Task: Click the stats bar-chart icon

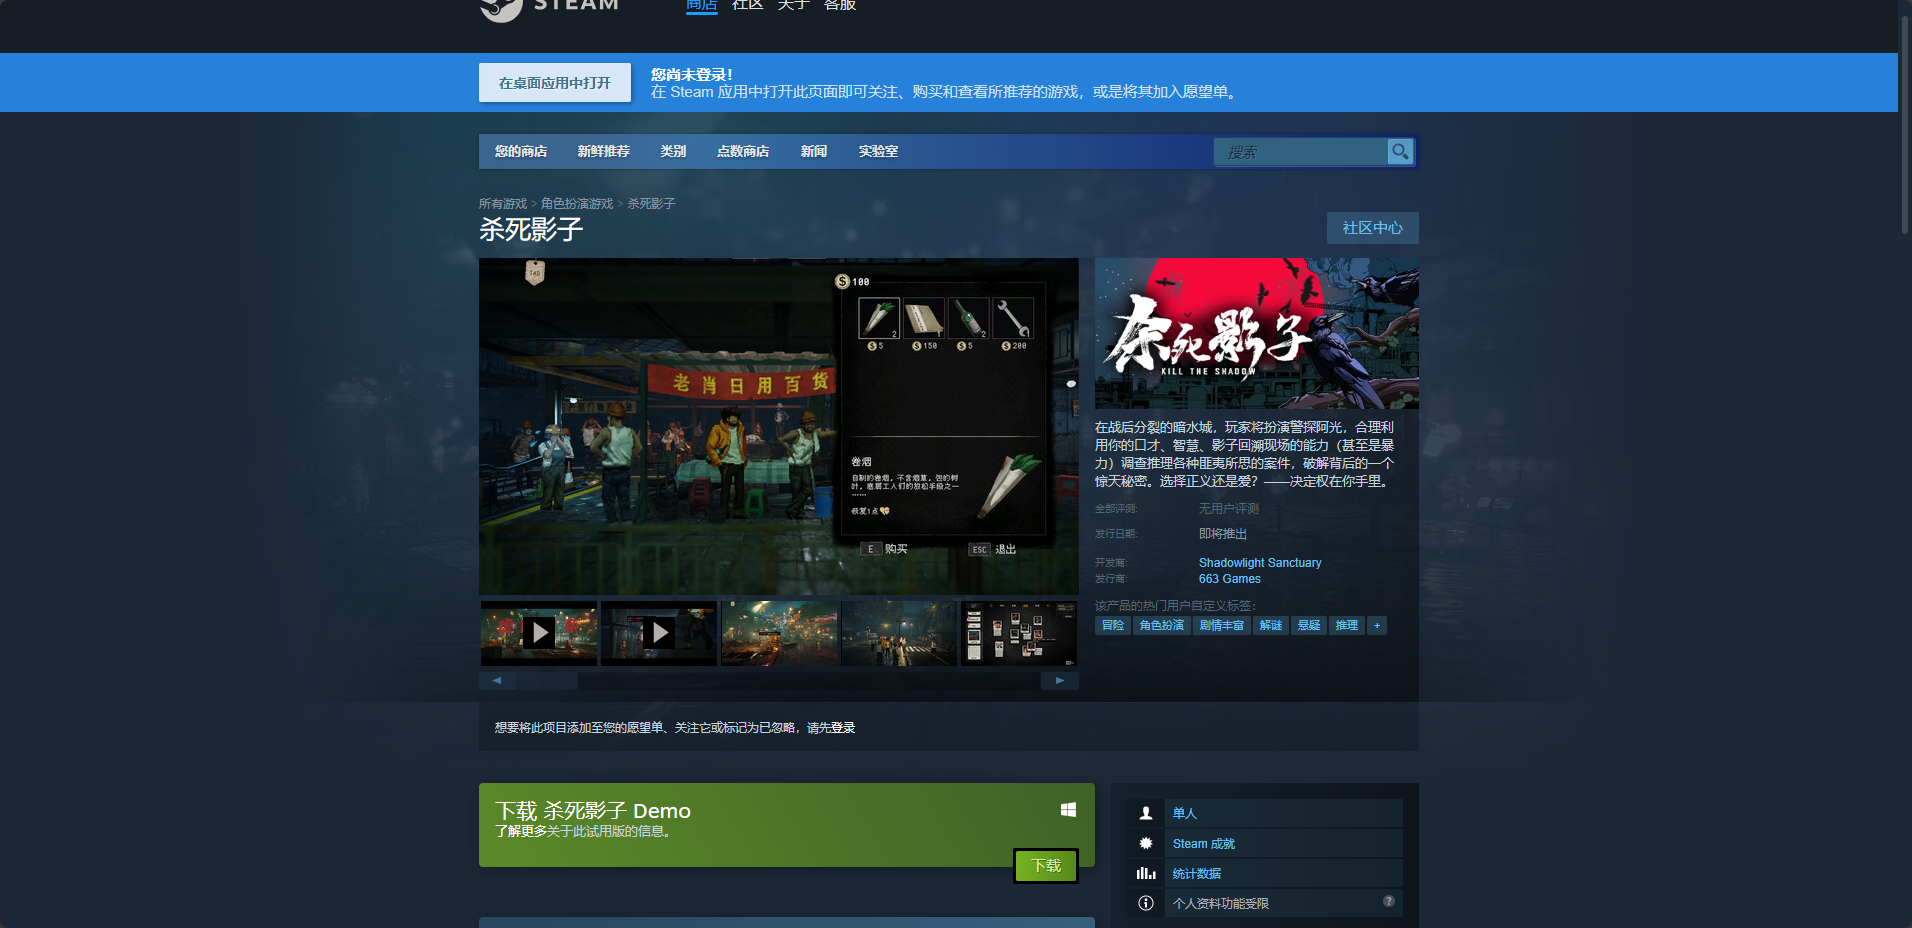Action: (1146, 873)
